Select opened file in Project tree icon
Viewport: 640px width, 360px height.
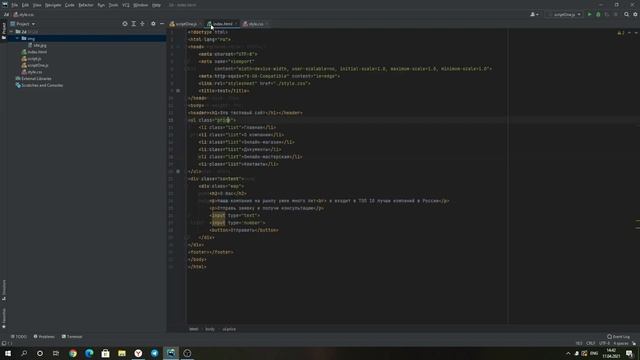point(125,24)
